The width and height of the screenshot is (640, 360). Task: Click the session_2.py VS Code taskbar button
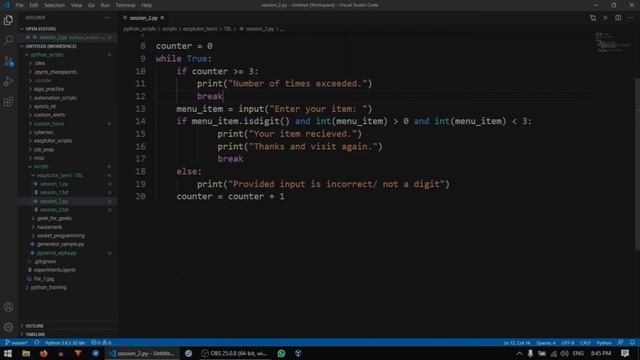(142, 353)
